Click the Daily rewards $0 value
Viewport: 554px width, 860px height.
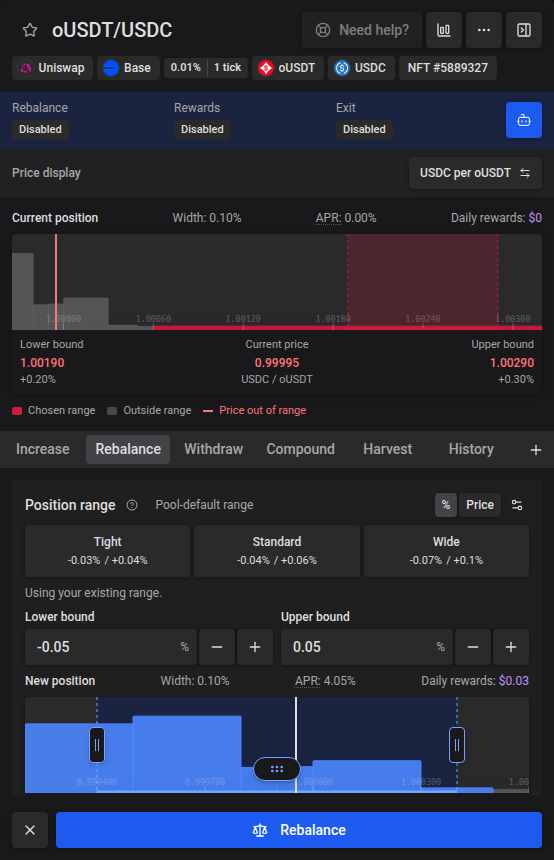(x=535, y=218)
